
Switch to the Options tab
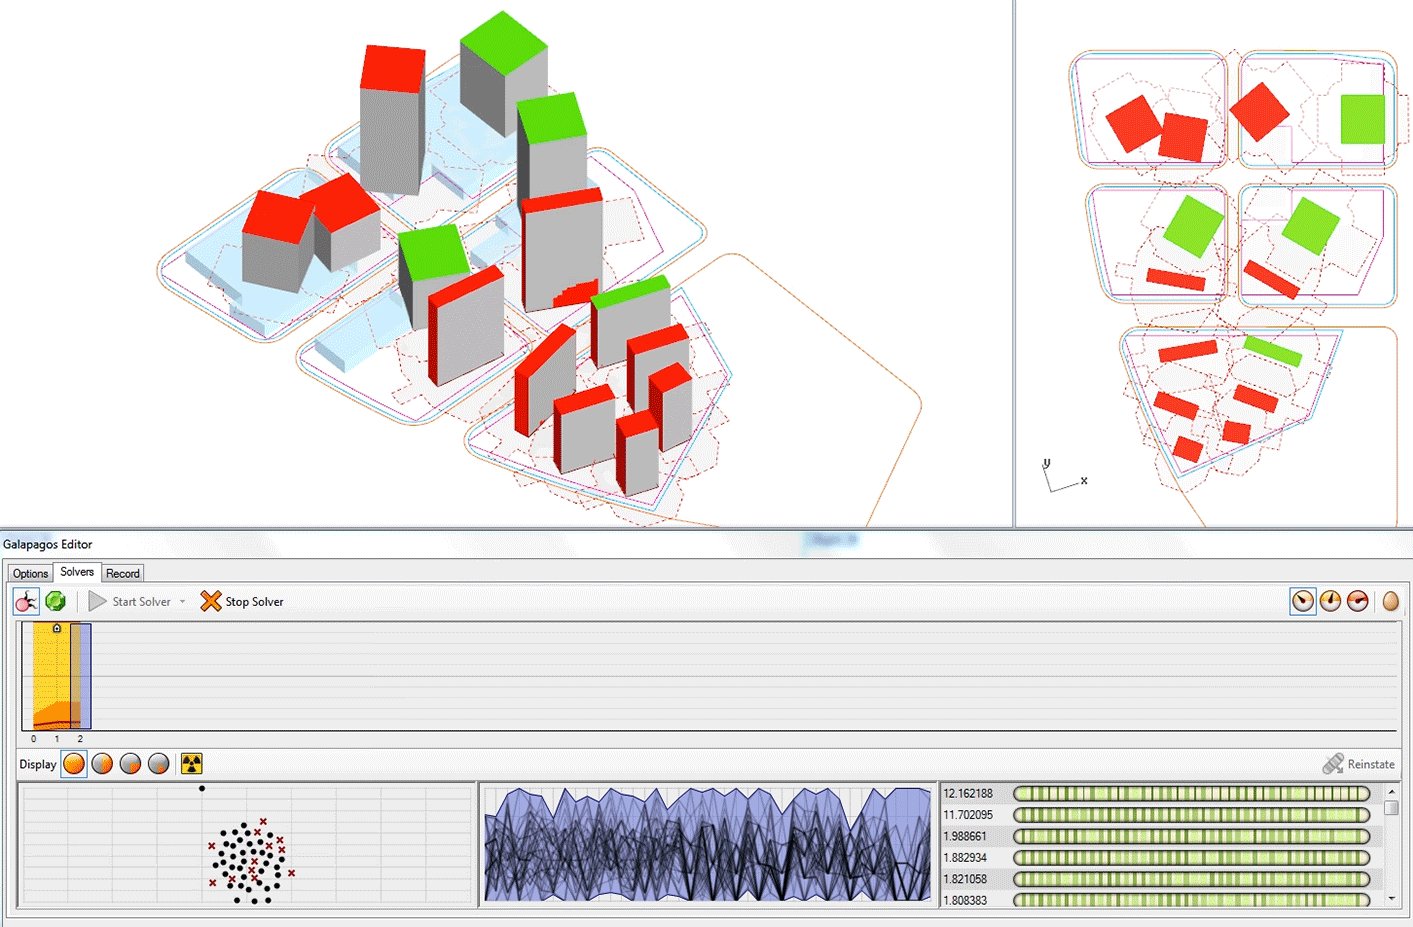point(30,573)
